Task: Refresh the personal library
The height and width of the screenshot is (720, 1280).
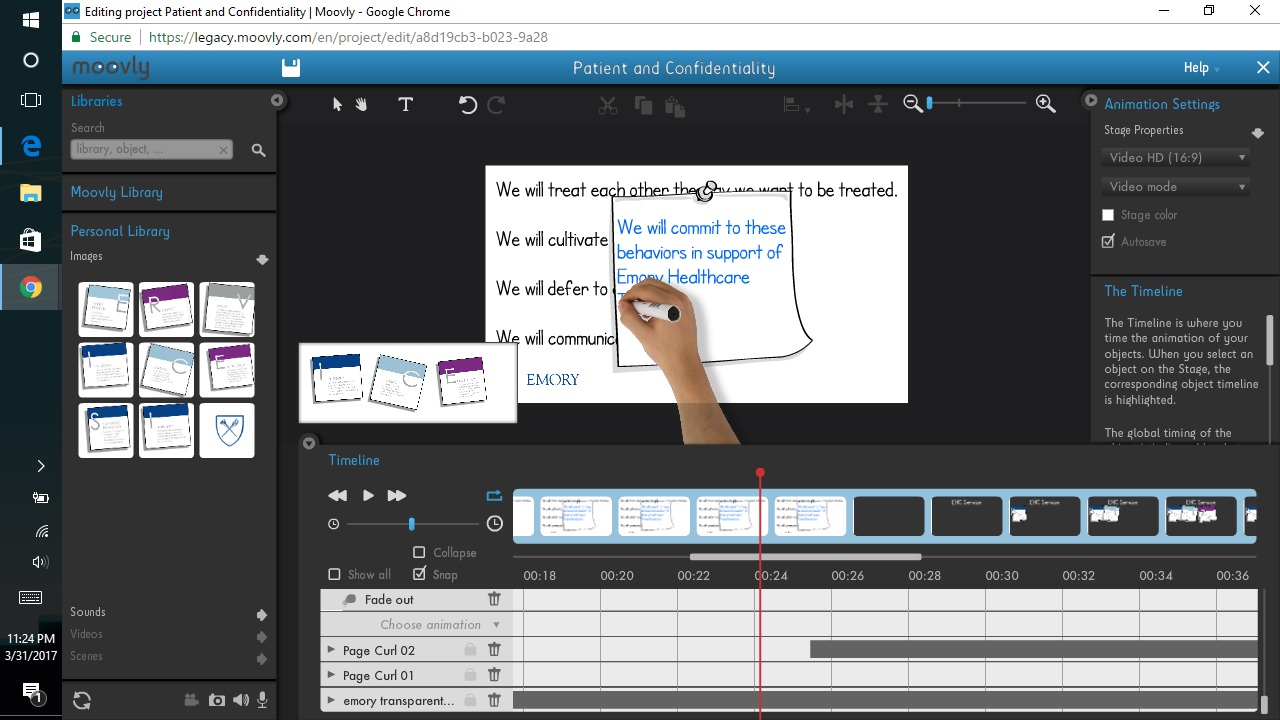Action: tap(82, 701)
